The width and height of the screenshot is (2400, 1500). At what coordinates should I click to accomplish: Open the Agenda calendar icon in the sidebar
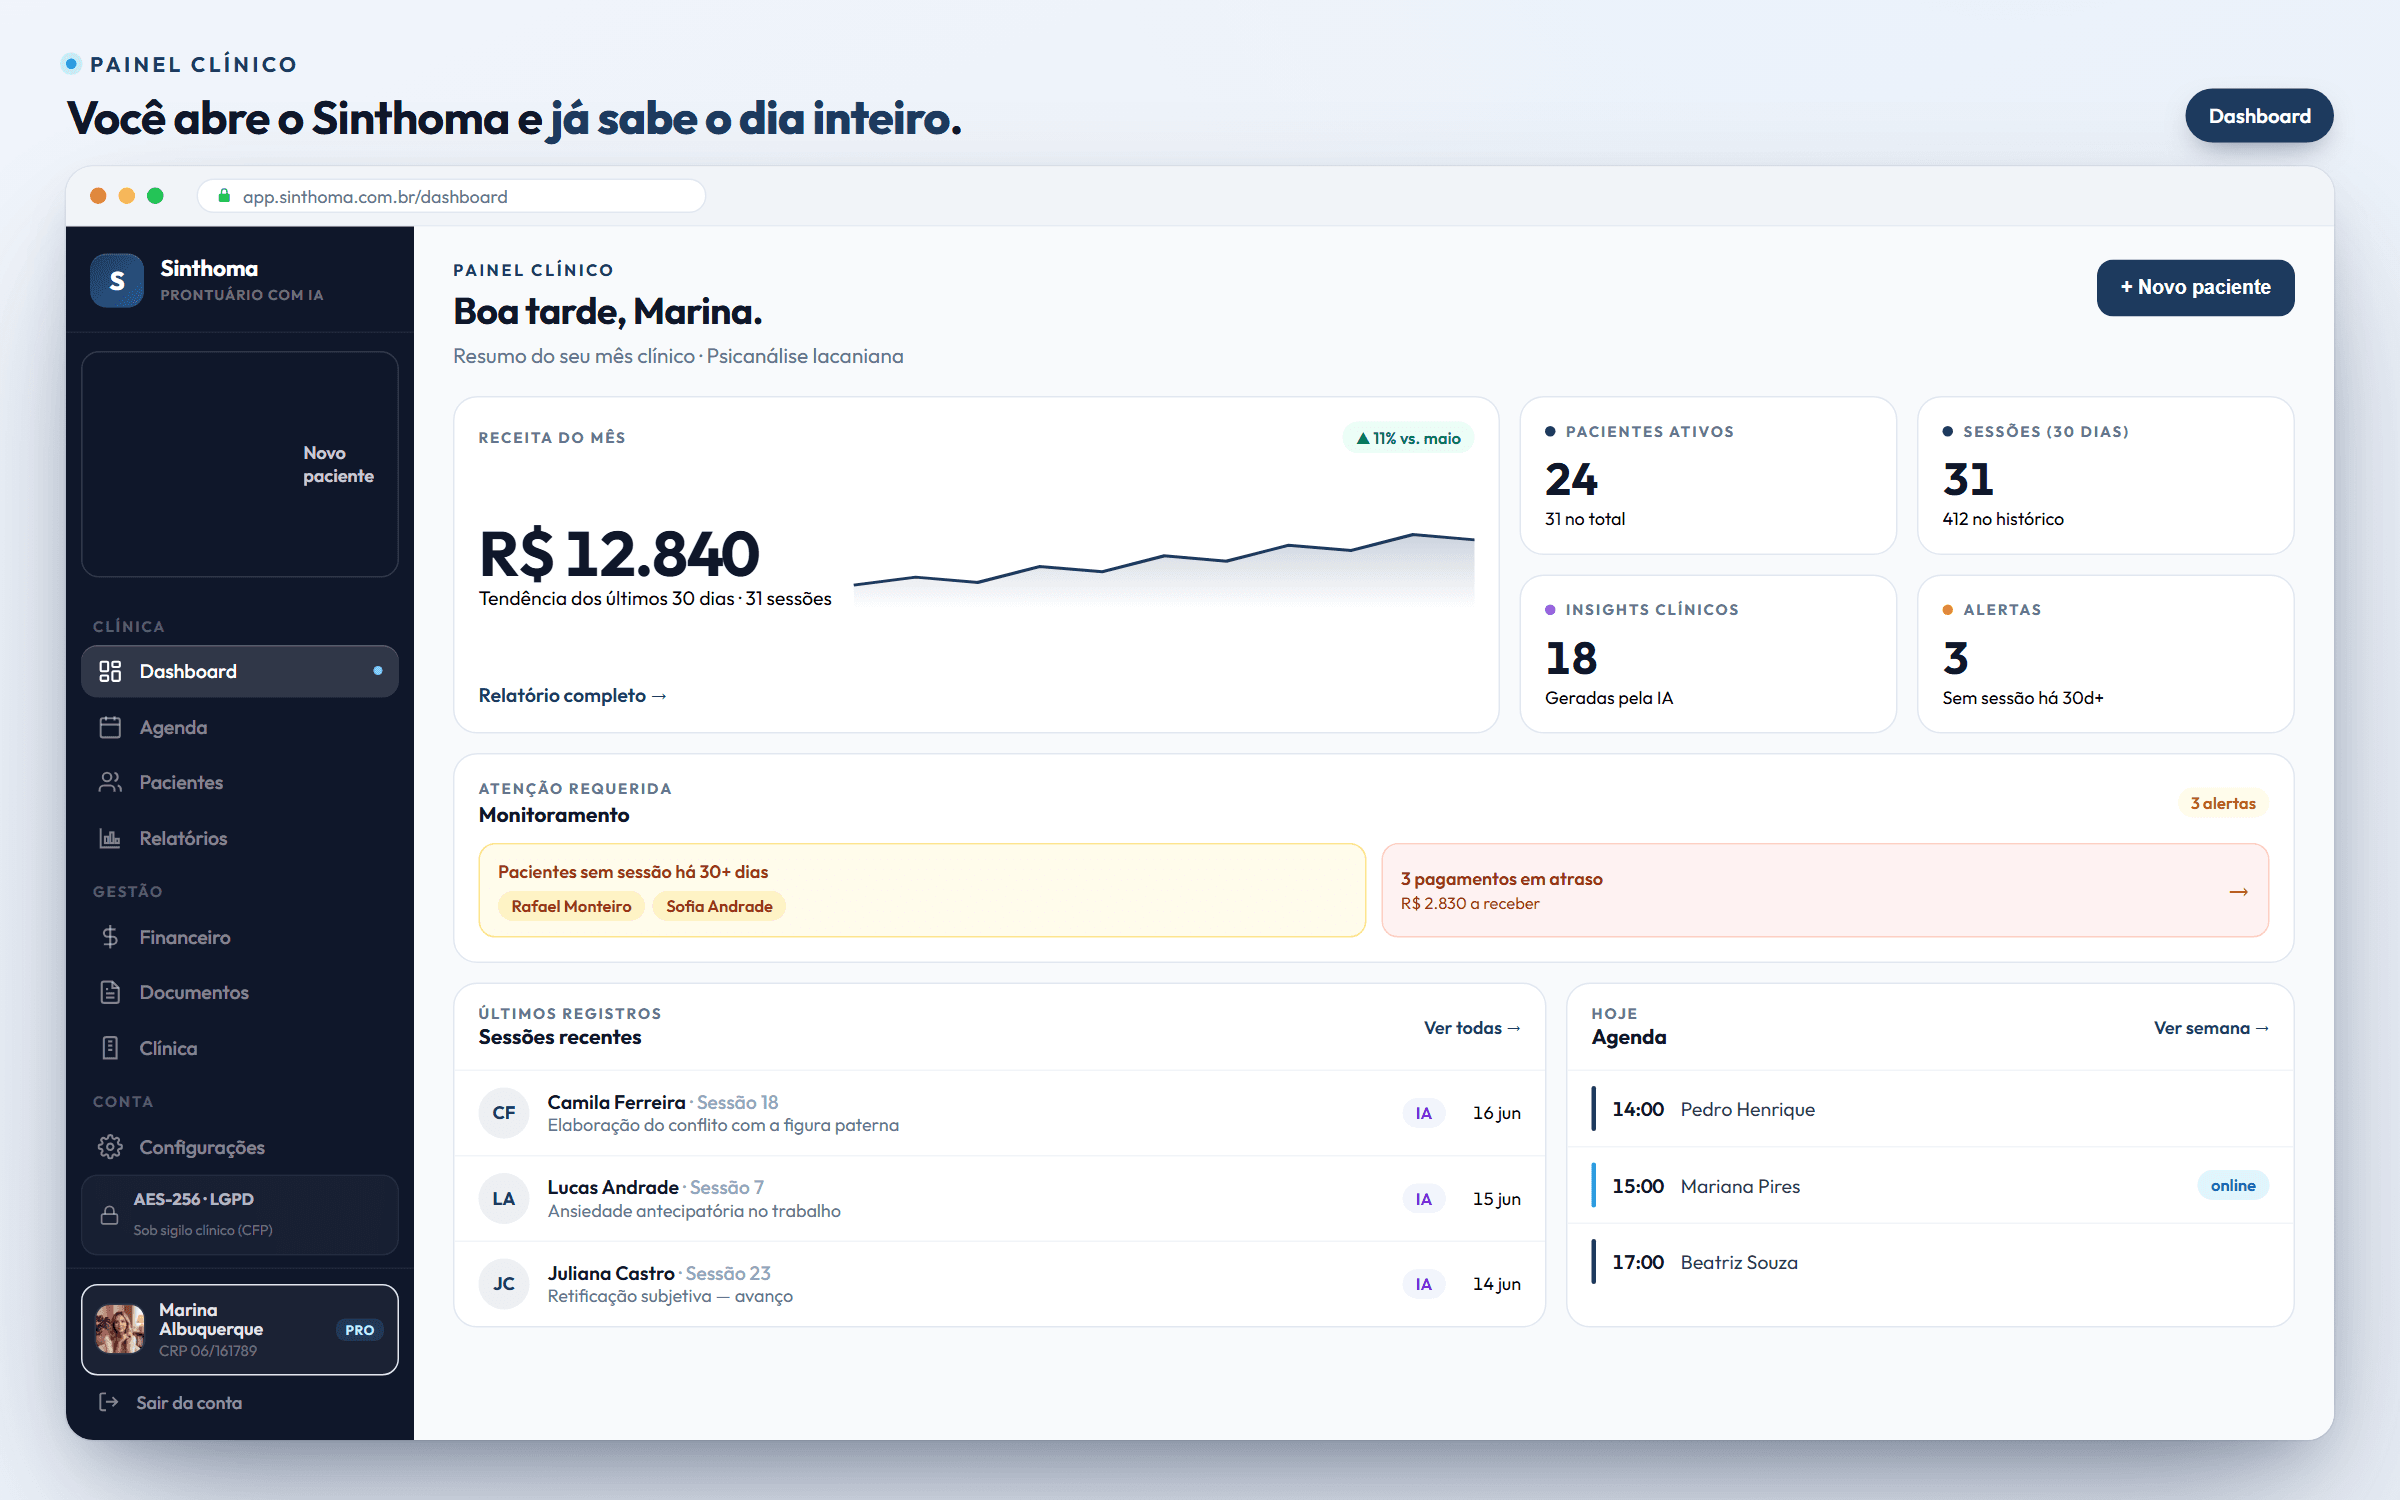click(110, 727)
